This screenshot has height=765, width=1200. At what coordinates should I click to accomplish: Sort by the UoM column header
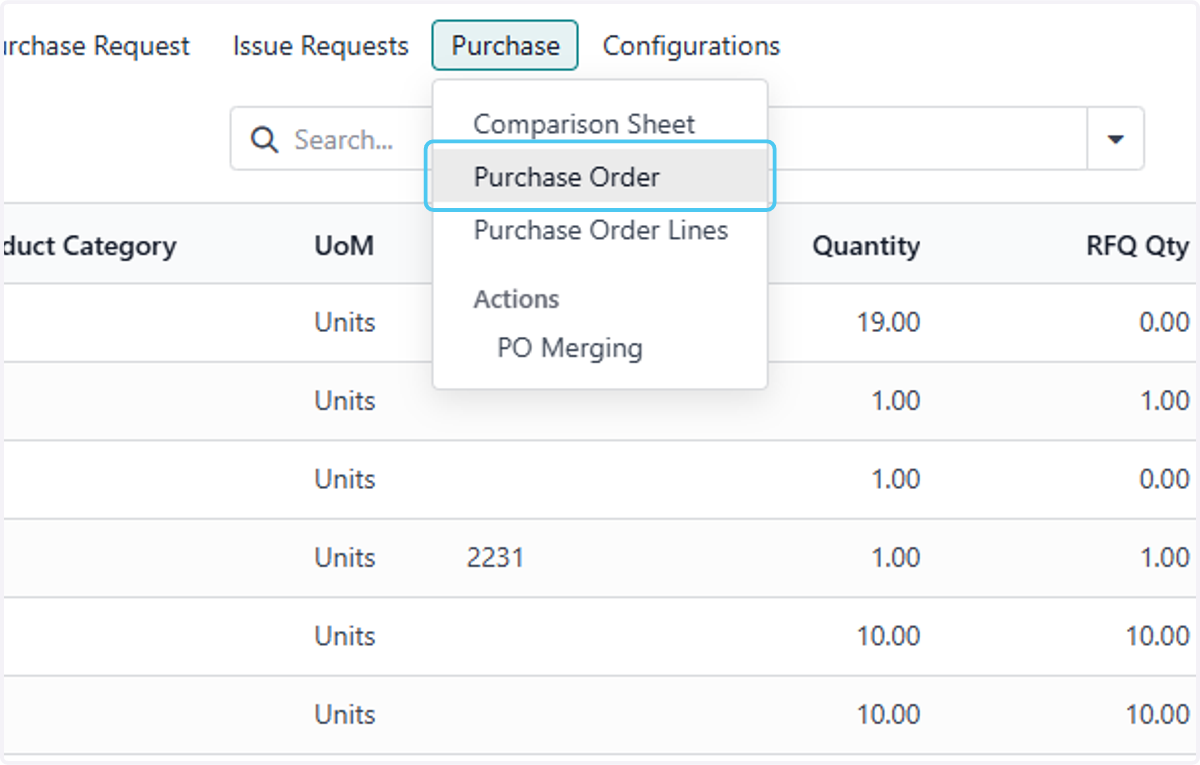(344, 245)
